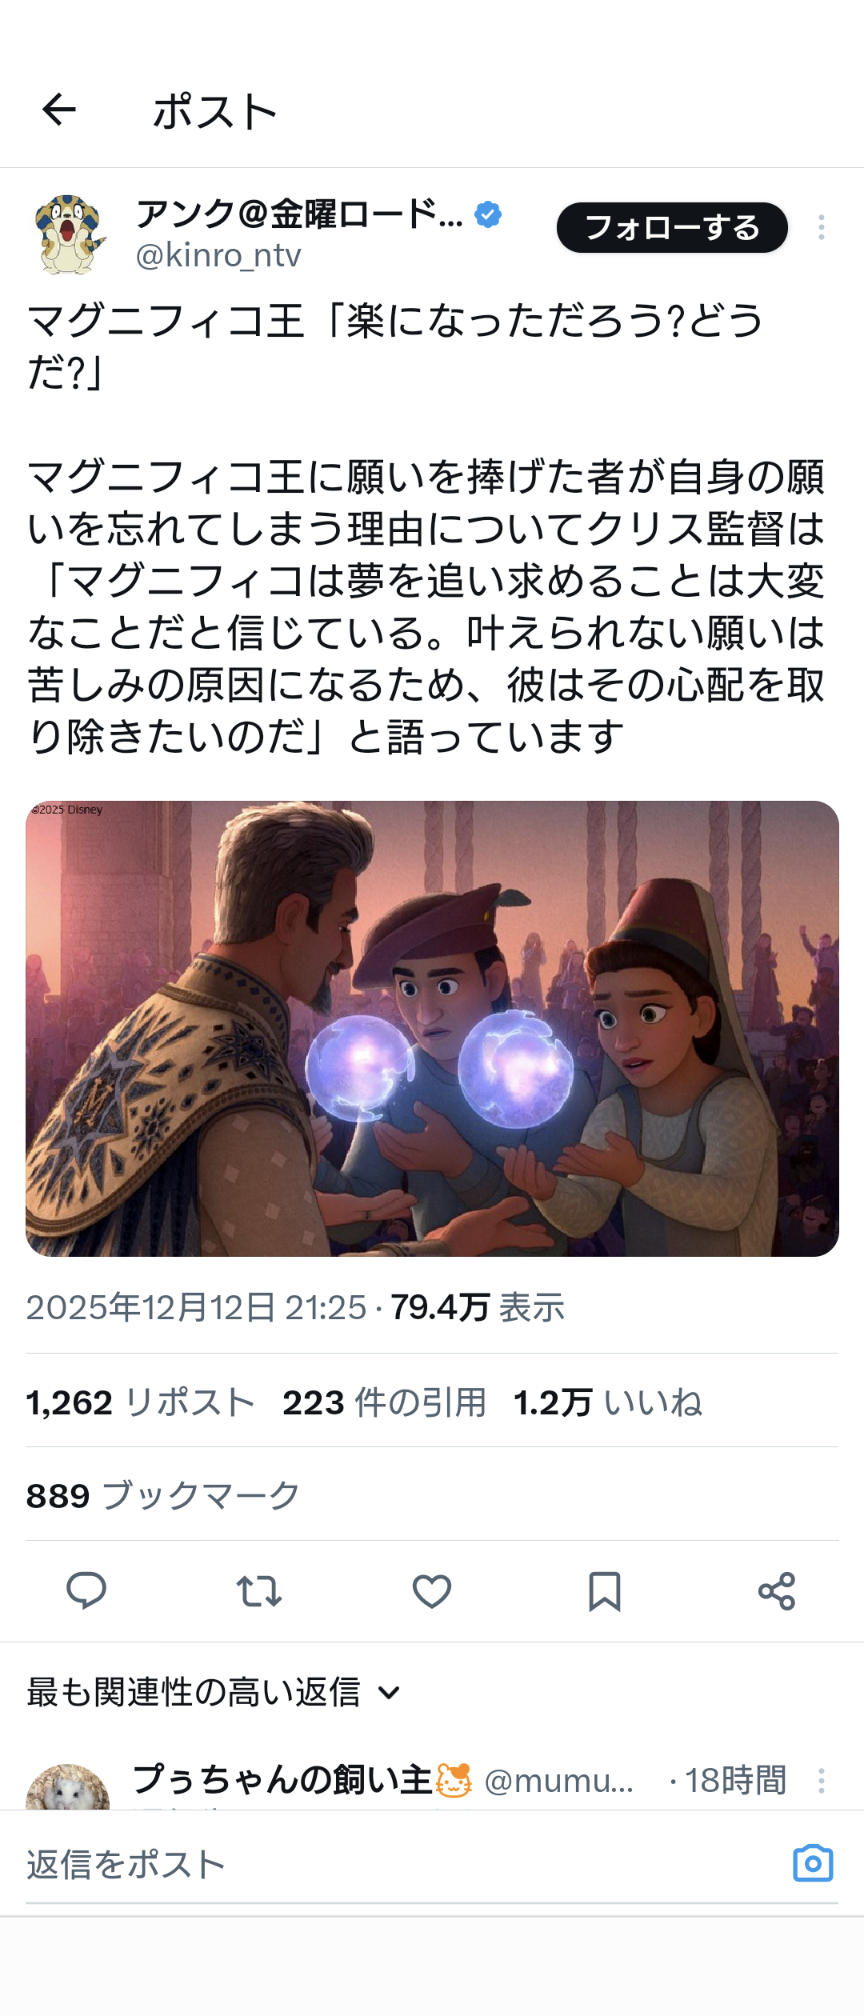864x2016 pixels.
Task: Like the post with the heart icon
Action: coord(432,1591)
